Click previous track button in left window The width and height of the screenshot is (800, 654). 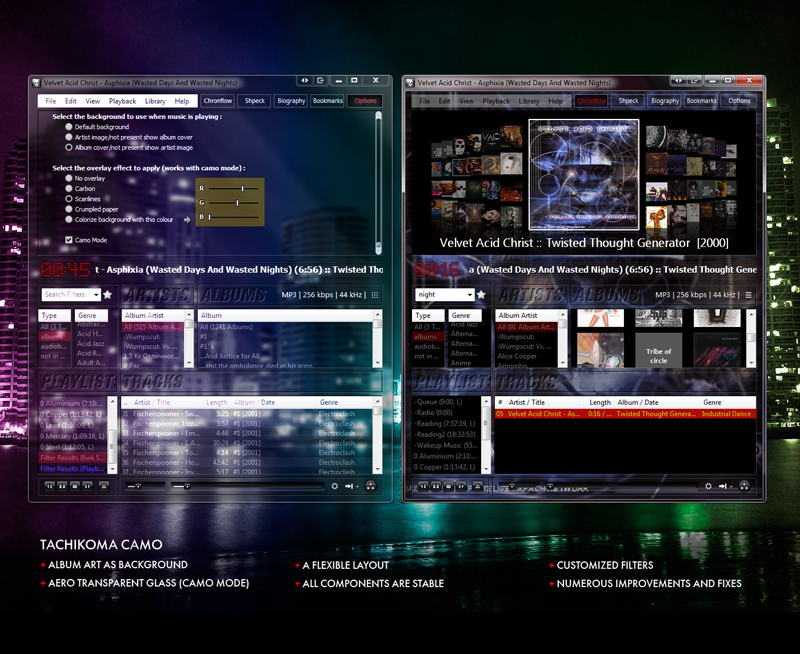[49, 486]
